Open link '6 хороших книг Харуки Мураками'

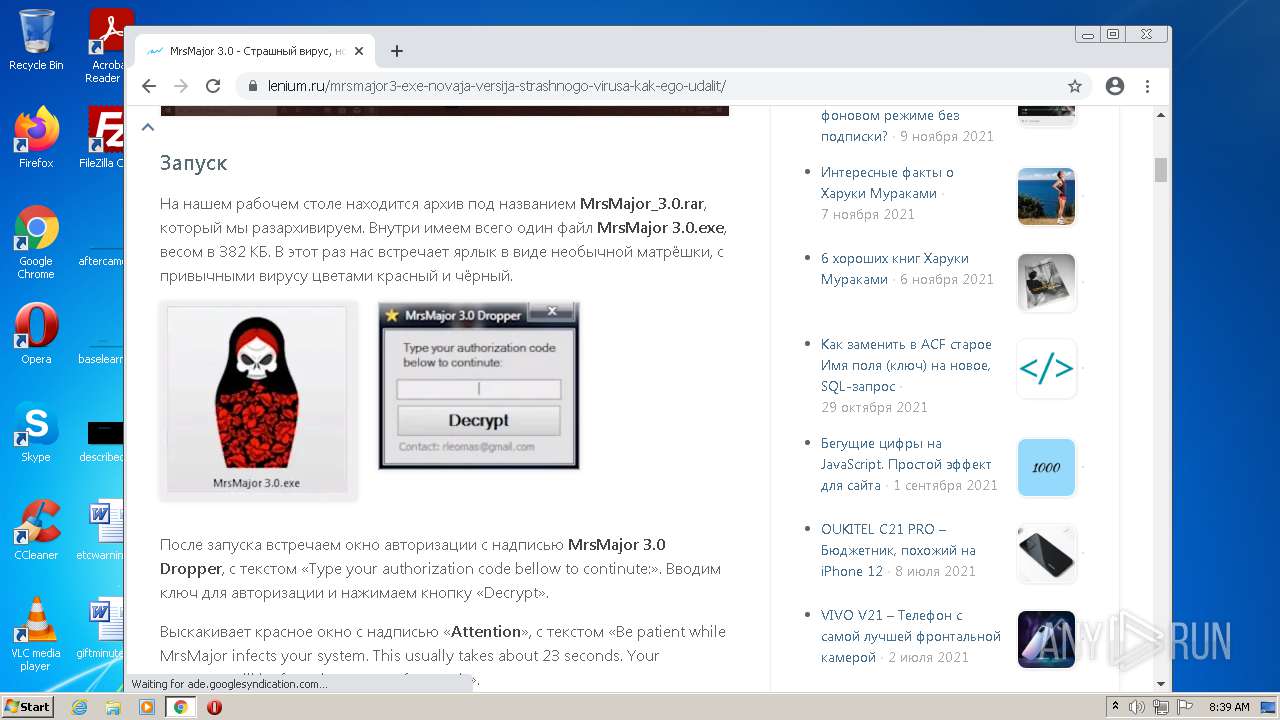click(x=894, y=268)
